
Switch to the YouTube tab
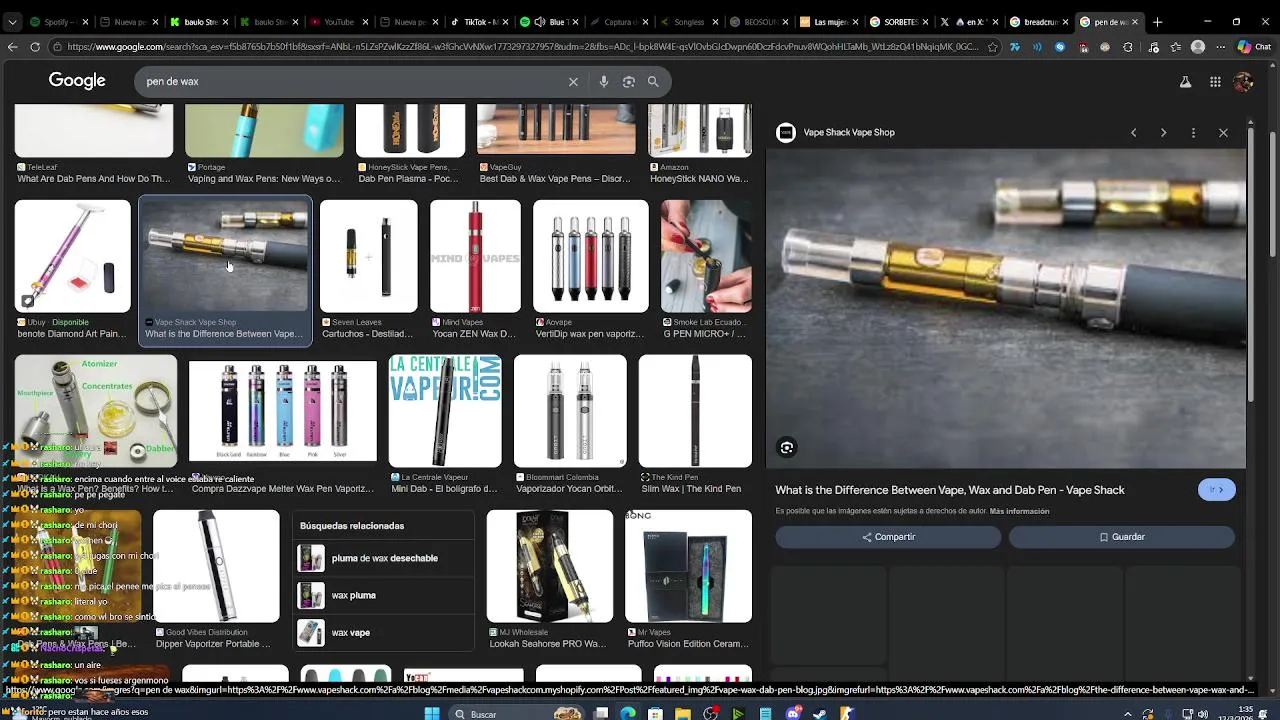(x=339, y=22)
